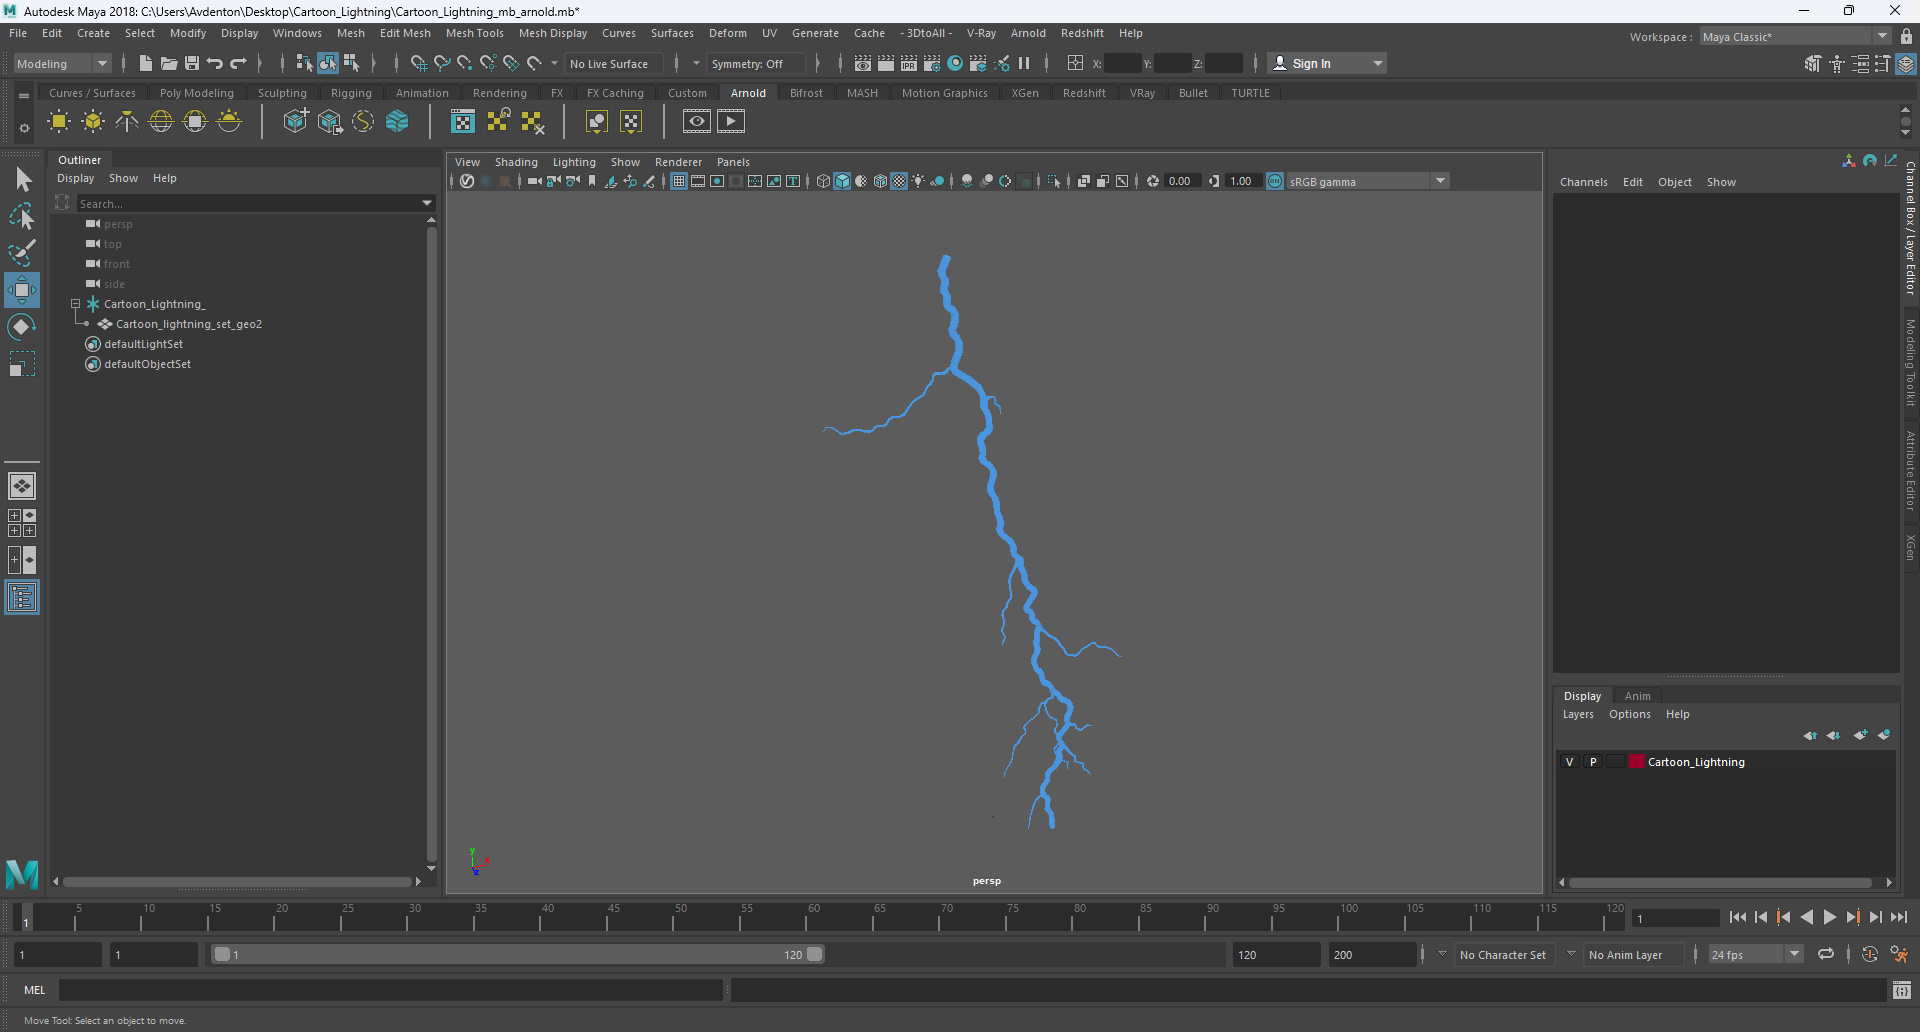This screenshot has height=1032, width=1920.
Task: Toggle use all lights in viewport
Action: 918,181
